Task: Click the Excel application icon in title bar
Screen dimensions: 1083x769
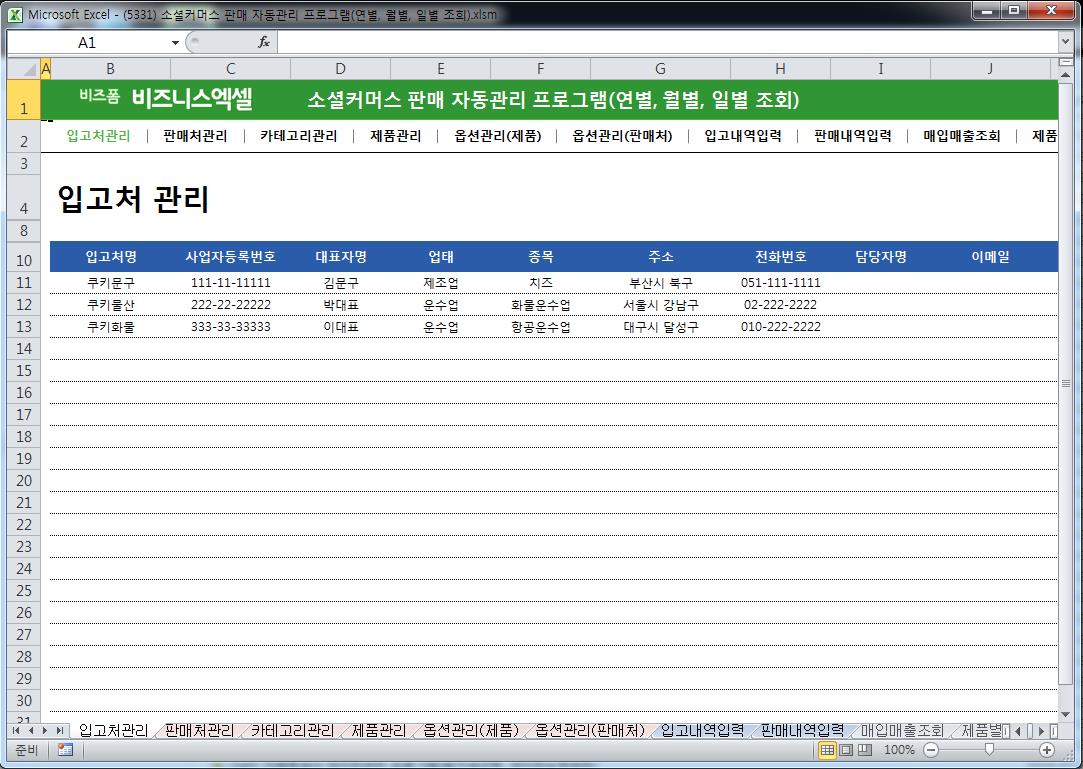Action: click(x=15, y=14)
